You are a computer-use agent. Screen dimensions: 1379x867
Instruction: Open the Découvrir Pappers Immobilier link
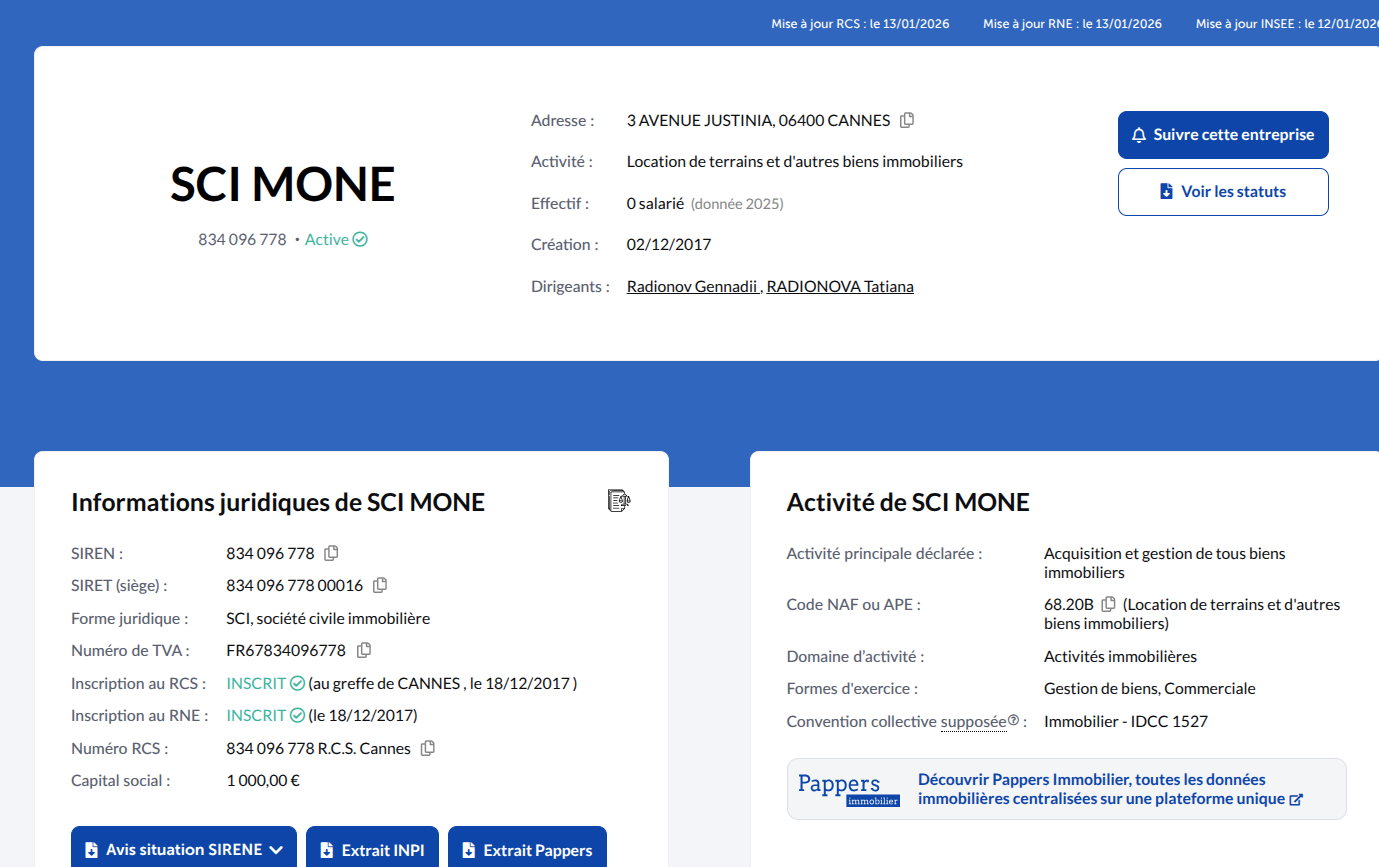[x=1110, y=789]
